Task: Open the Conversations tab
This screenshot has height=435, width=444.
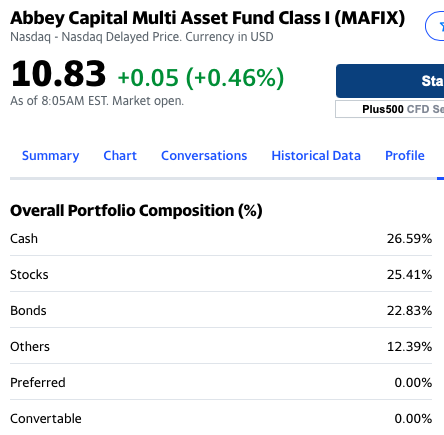Action: click(204, 156)
